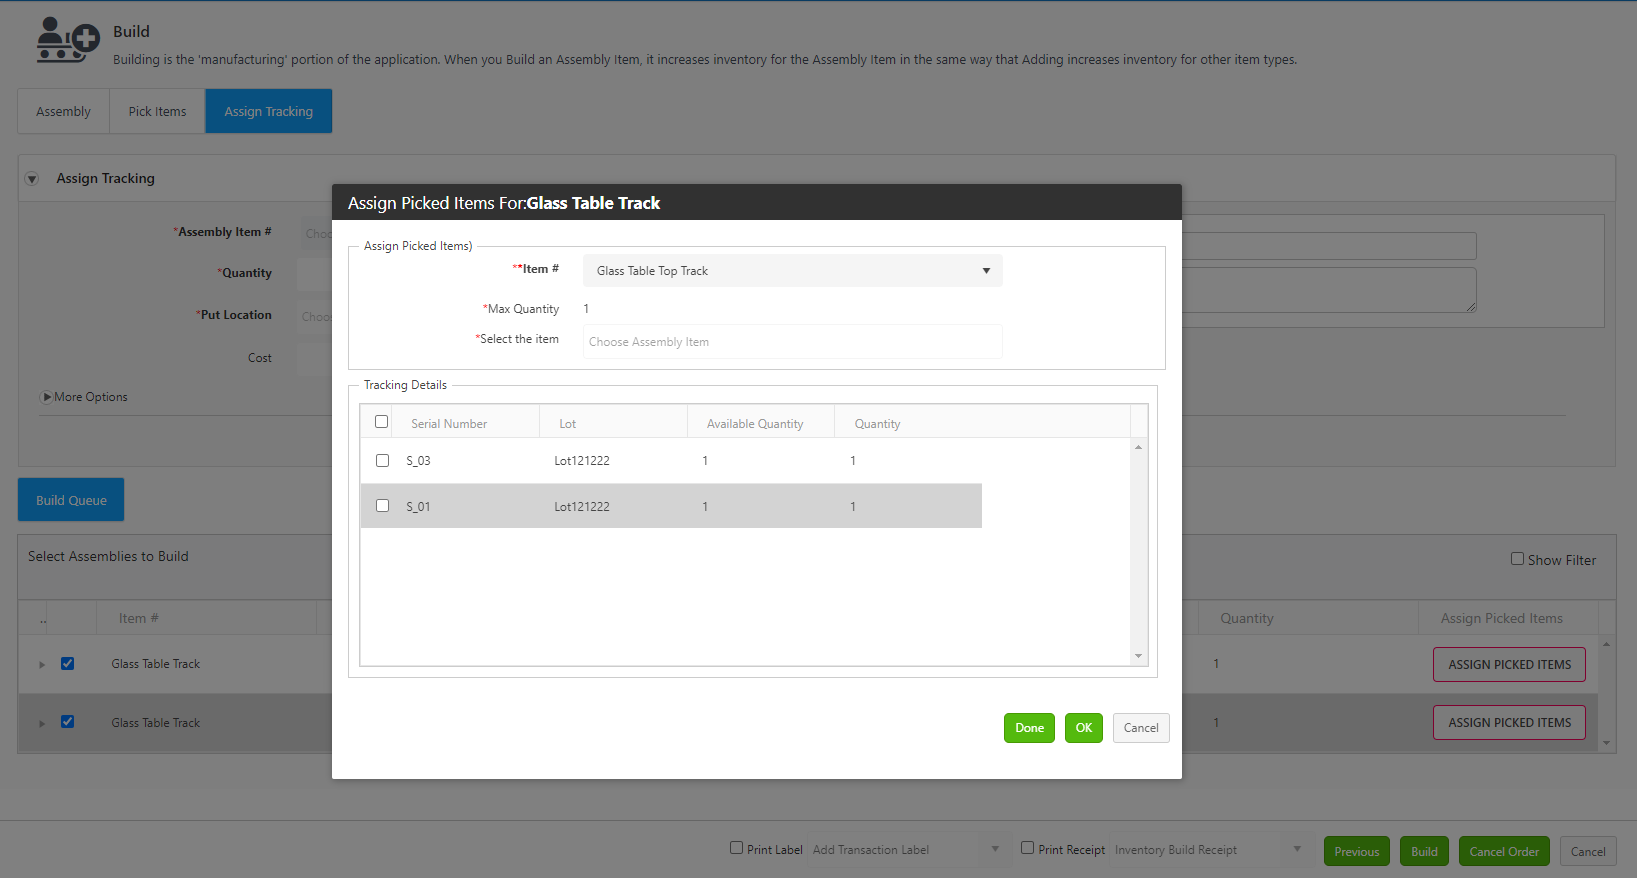1637x878 pixels.
Task: Enable the Show Filter checkbox
Action: [1517, 559]
